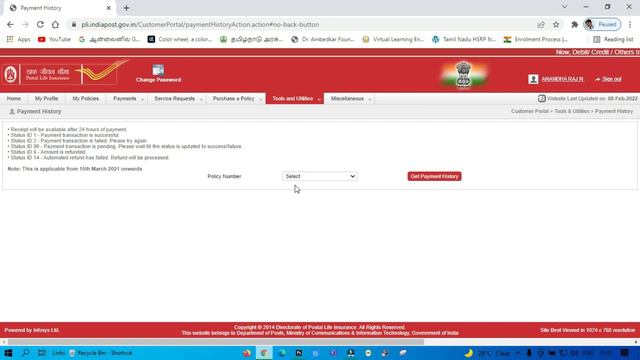Click the user avatar icon
640x360 pixels.
(x=533, y=79)
